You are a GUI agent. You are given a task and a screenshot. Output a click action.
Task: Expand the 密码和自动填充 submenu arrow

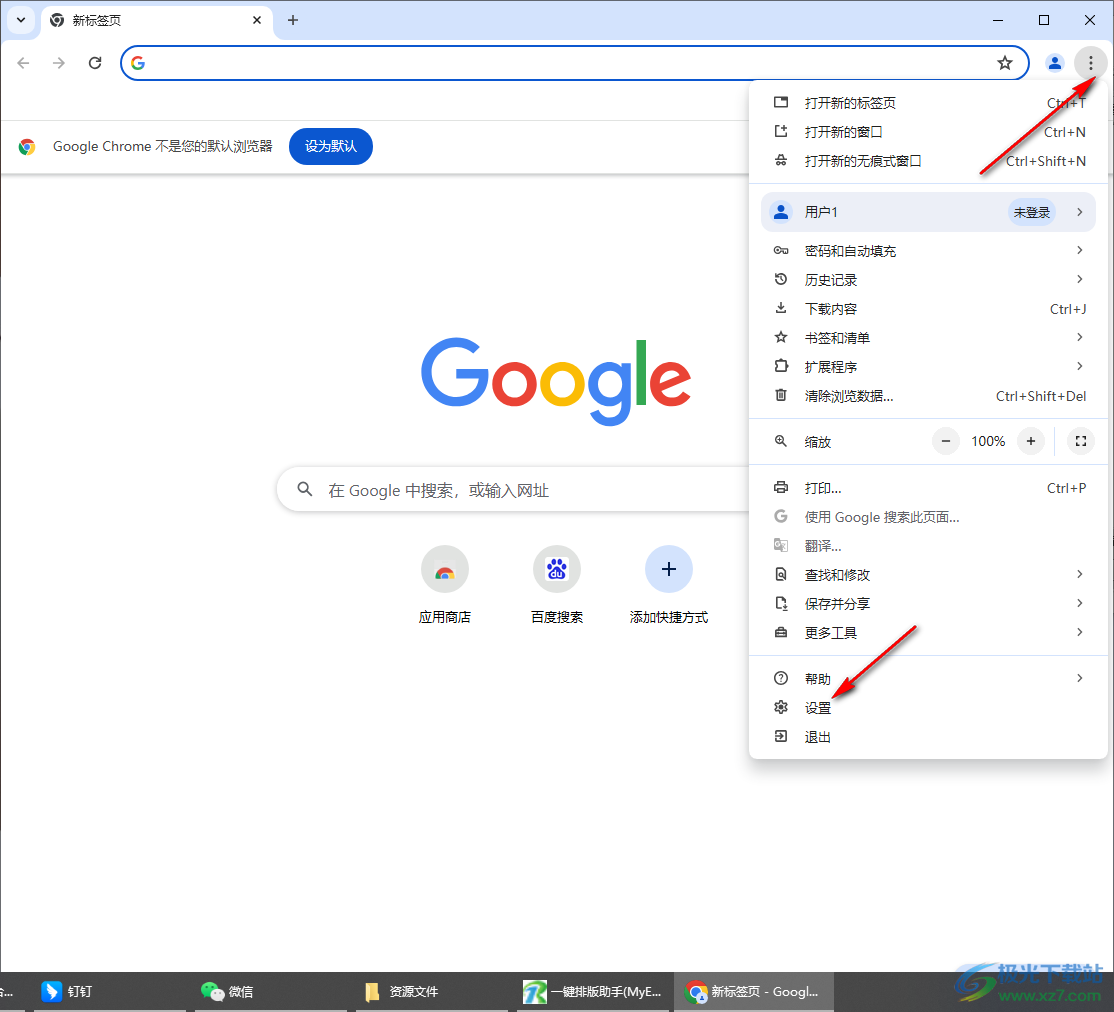pos(1079,250)
